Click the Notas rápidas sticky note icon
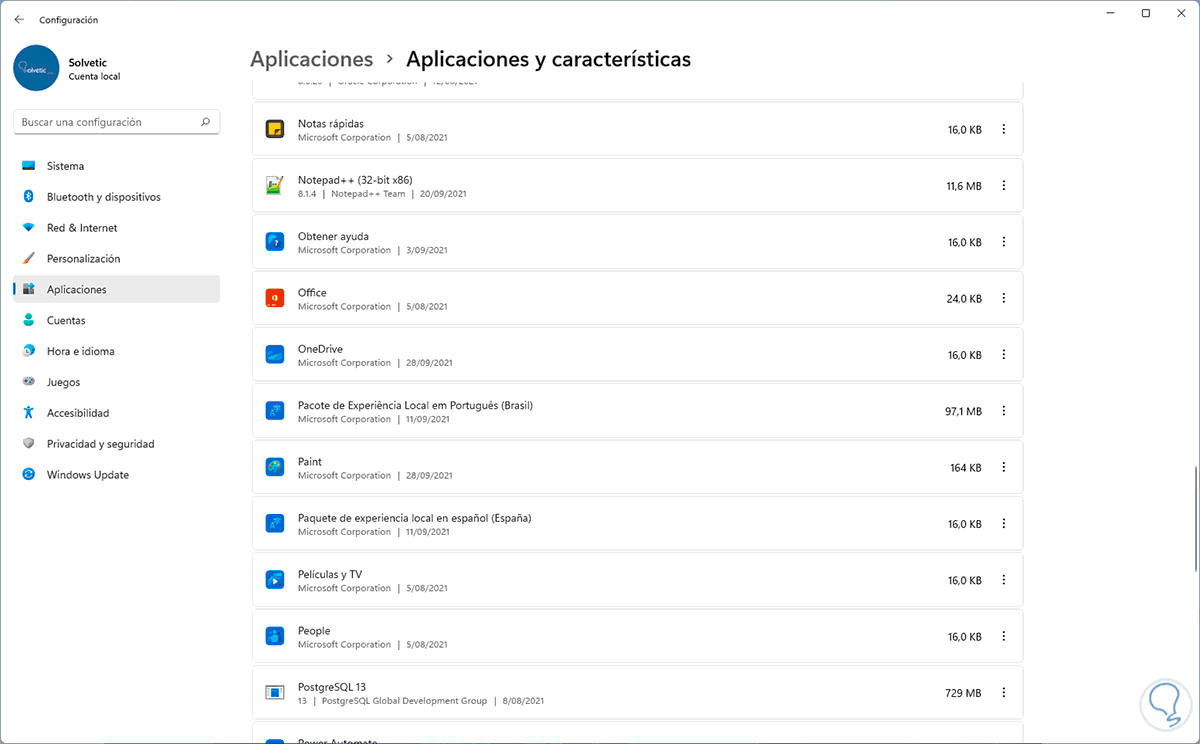This screenshot has height=744, width=1200. click(275, 129)
